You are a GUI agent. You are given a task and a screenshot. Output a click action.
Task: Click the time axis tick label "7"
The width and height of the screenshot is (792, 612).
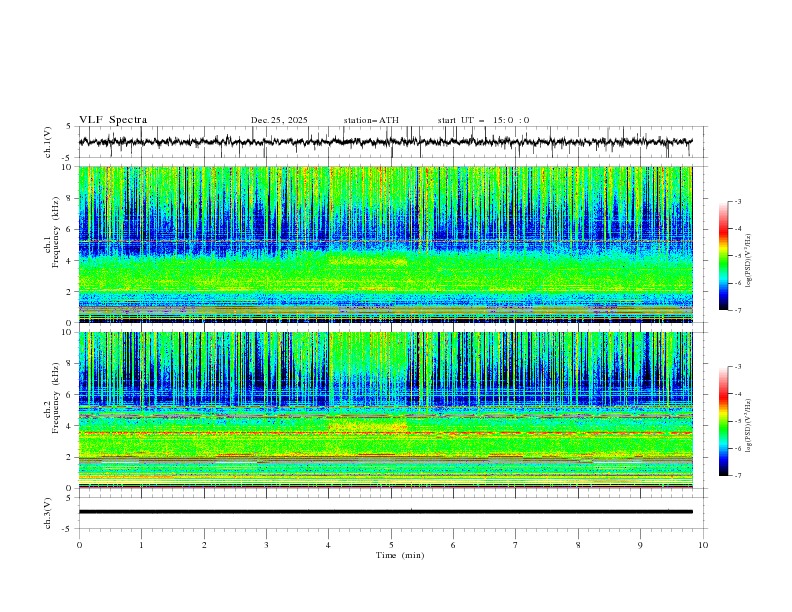[516, 545]
